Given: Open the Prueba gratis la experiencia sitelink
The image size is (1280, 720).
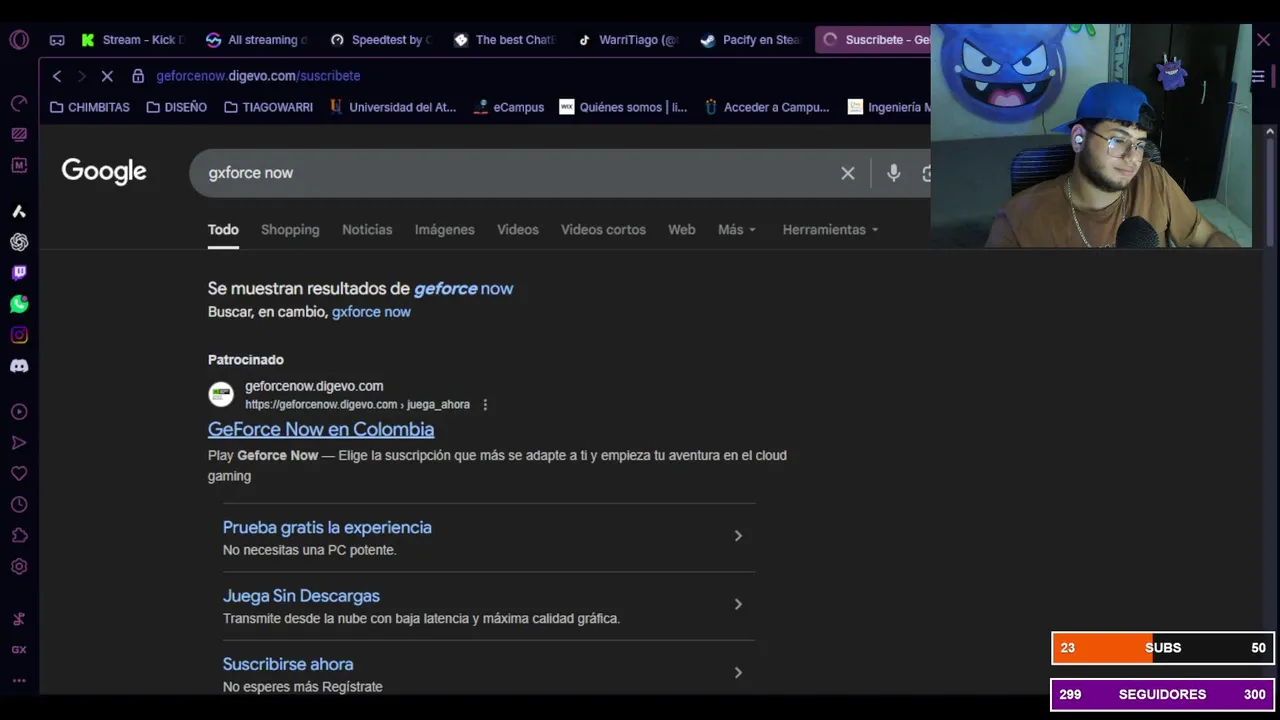Looking at the screenshot, I should click(327, 527).
